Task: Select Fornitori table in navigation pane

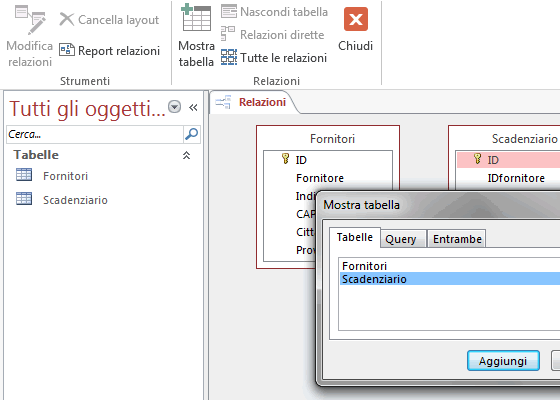Action: [65, 176]
